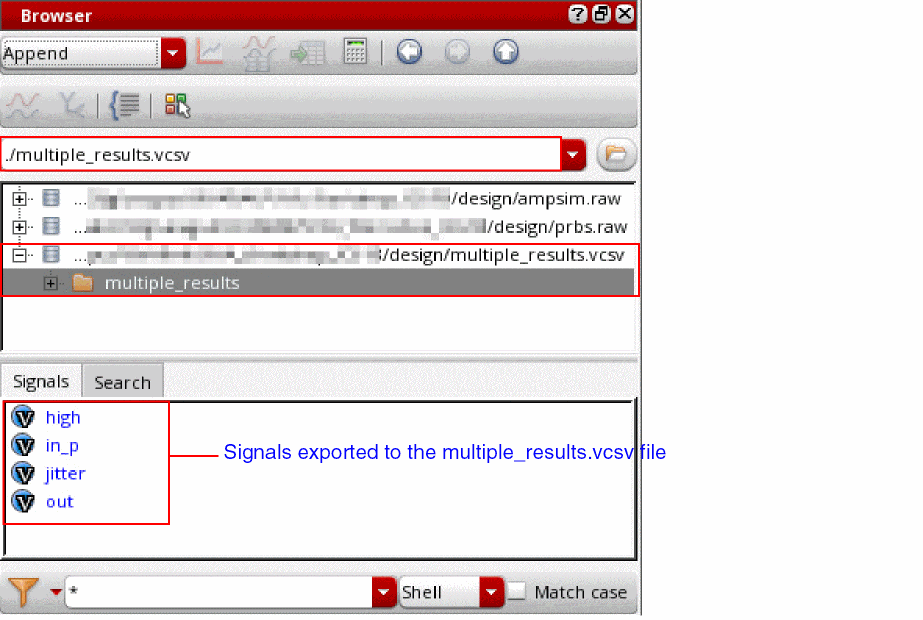Click the open folder browse button
Image resolution: width=923 pixels, height=620 pixels.
pyautogui.click(x=616, y=154)
